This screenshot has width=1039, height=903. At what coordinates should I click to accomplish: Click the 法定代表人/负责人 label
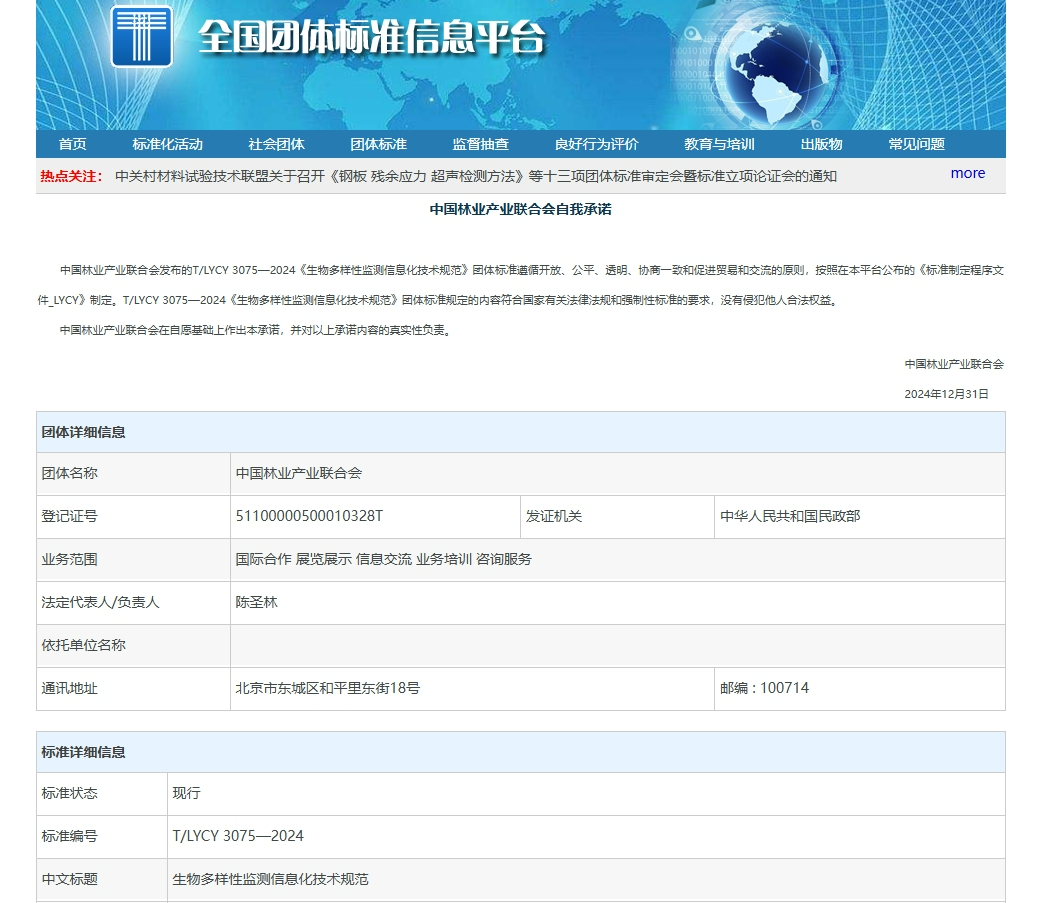pyautogui.click(x=100, y=602)
